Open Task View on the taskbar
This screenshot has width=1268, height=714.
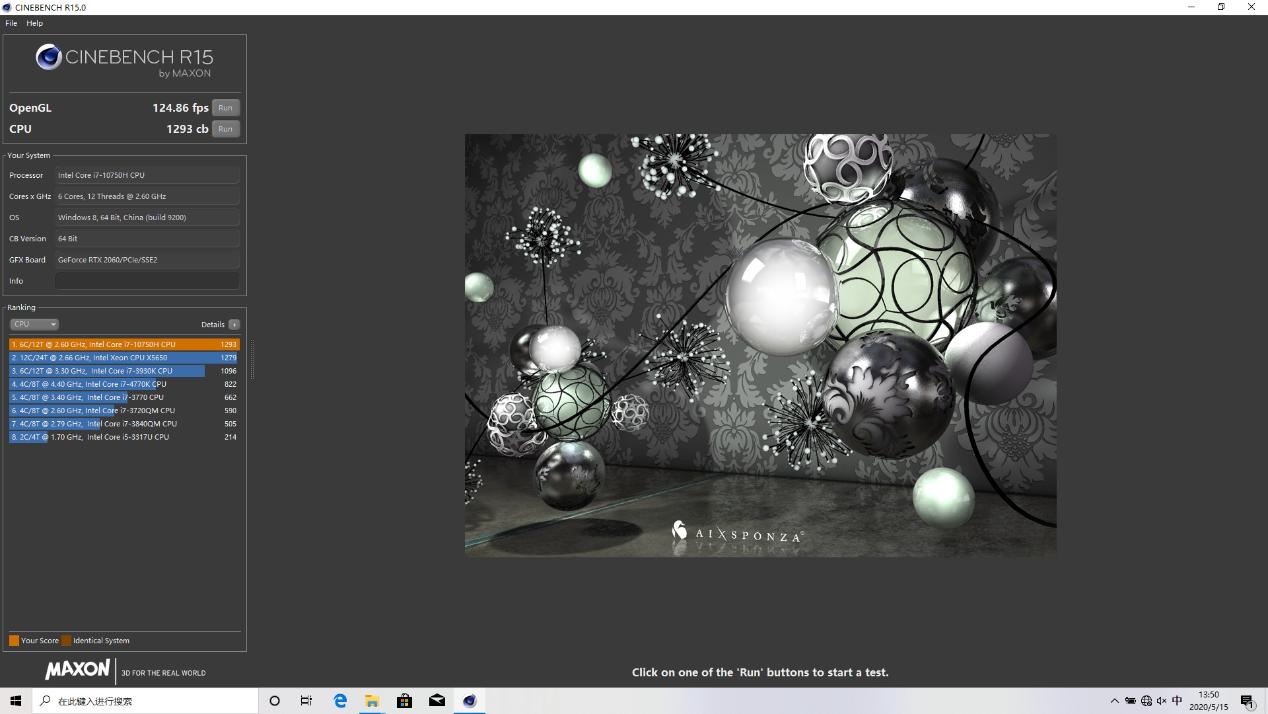306,701
